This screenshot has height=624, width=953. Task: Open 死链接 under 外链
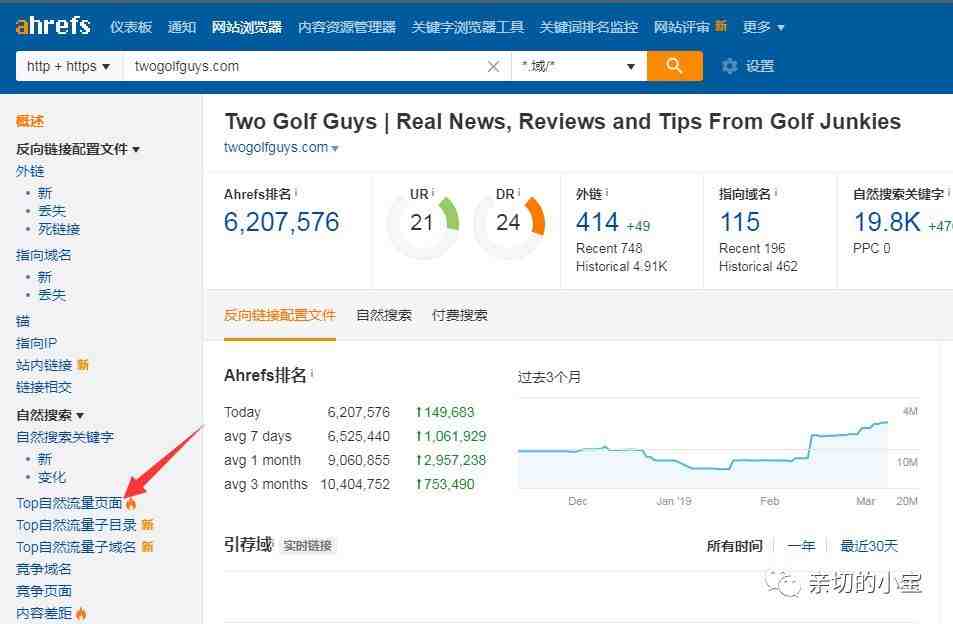pyautogui.click(x=59, y=229)
